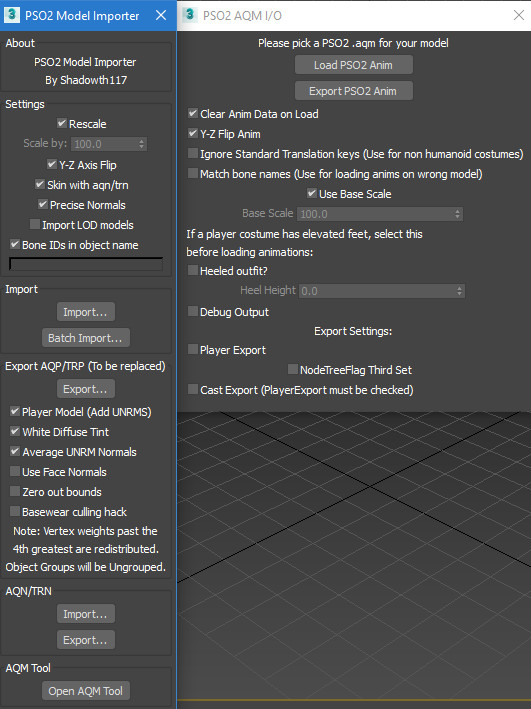Enable Zero out bounds checkbox

click(15, 492)
